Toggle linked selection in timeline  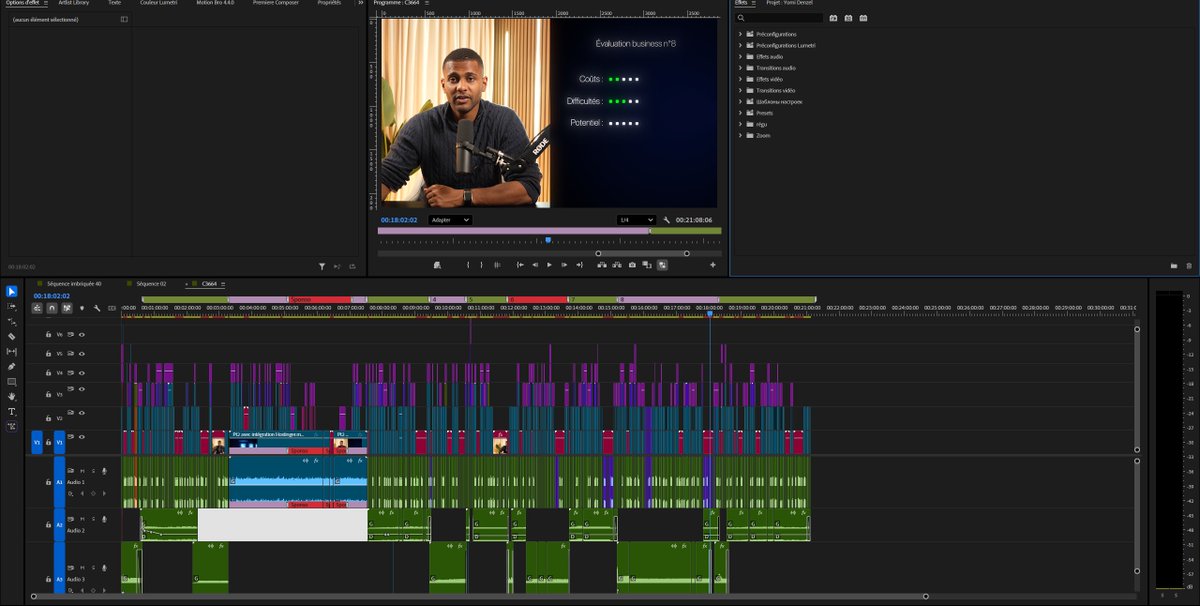[67, 308]
